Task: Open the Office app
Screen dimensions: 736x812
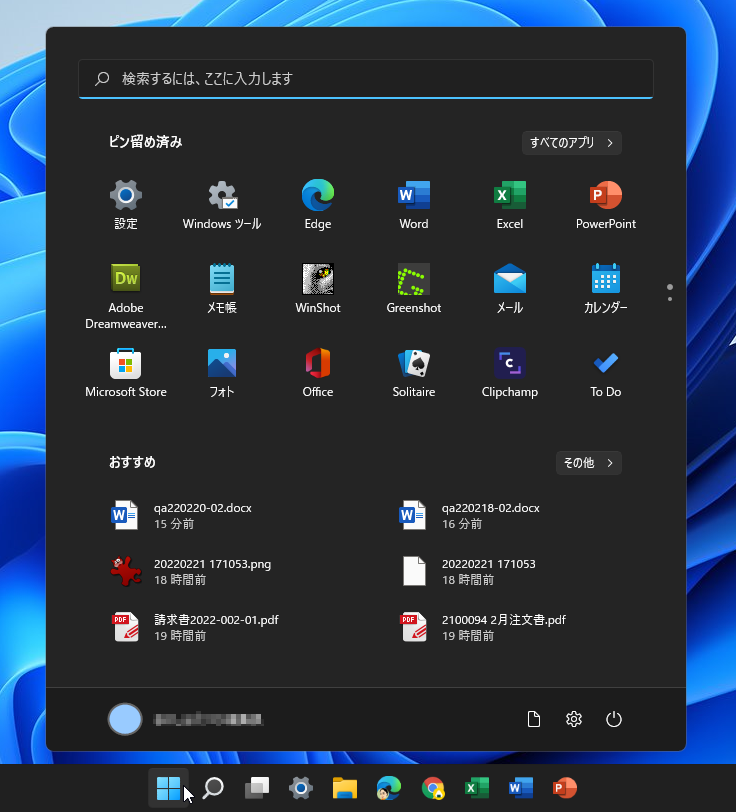Action: pos(318,372)
